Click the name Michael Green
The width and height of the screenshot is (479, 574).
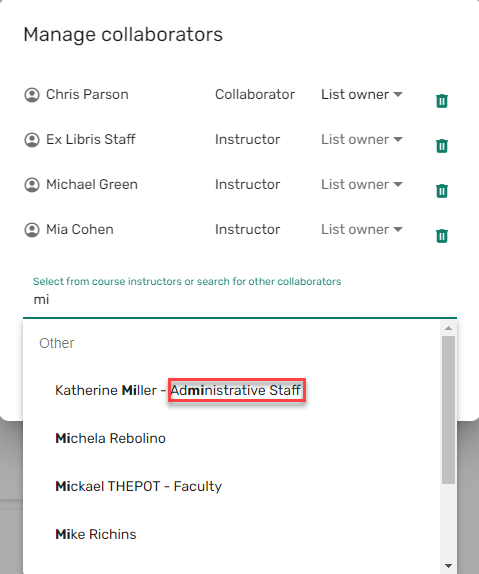92,184
